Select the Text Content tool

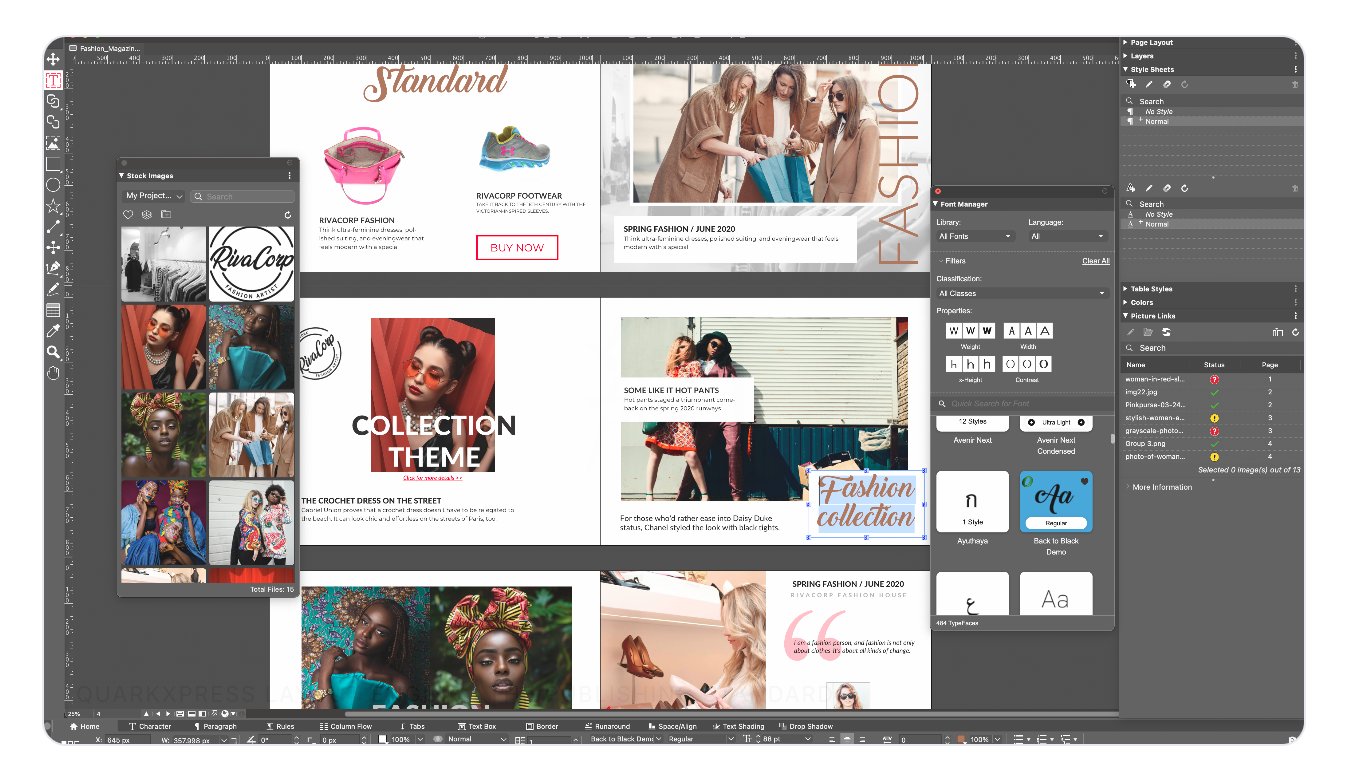coord(53,79)
